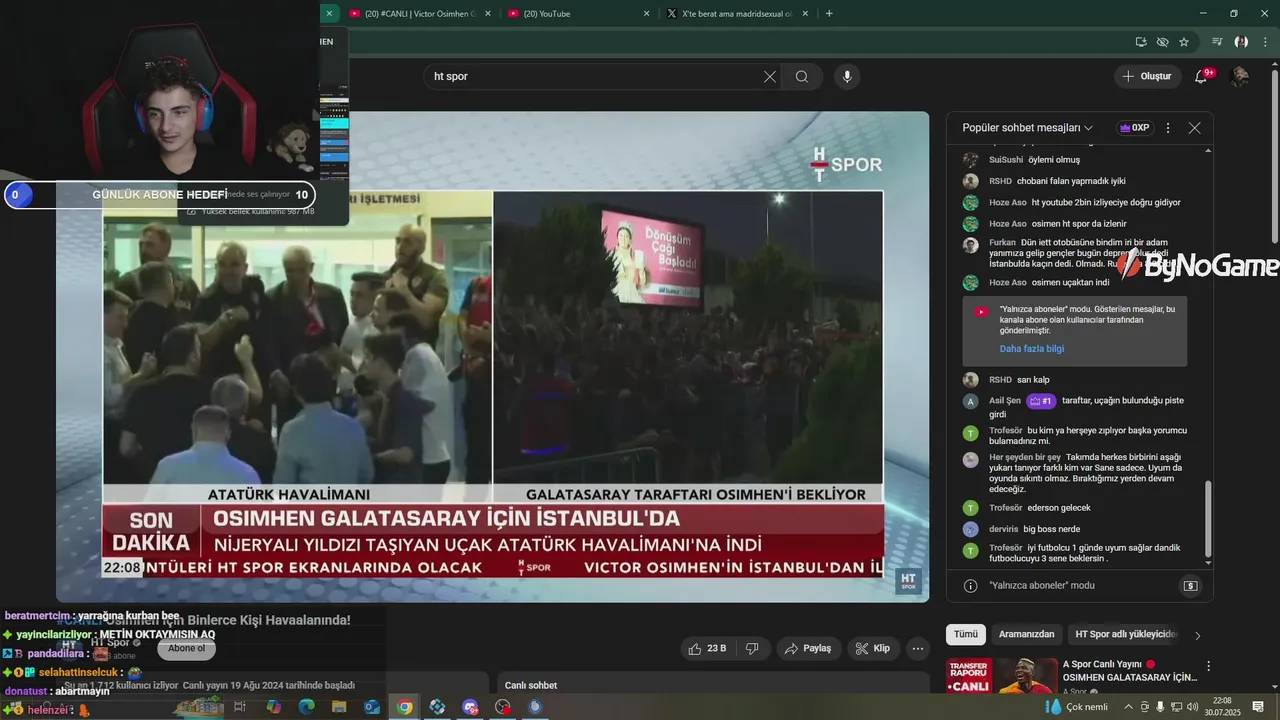Start voice search with the microphone icon
Image resolution: width=1280 pixels, height=720 pixels.
847,77
